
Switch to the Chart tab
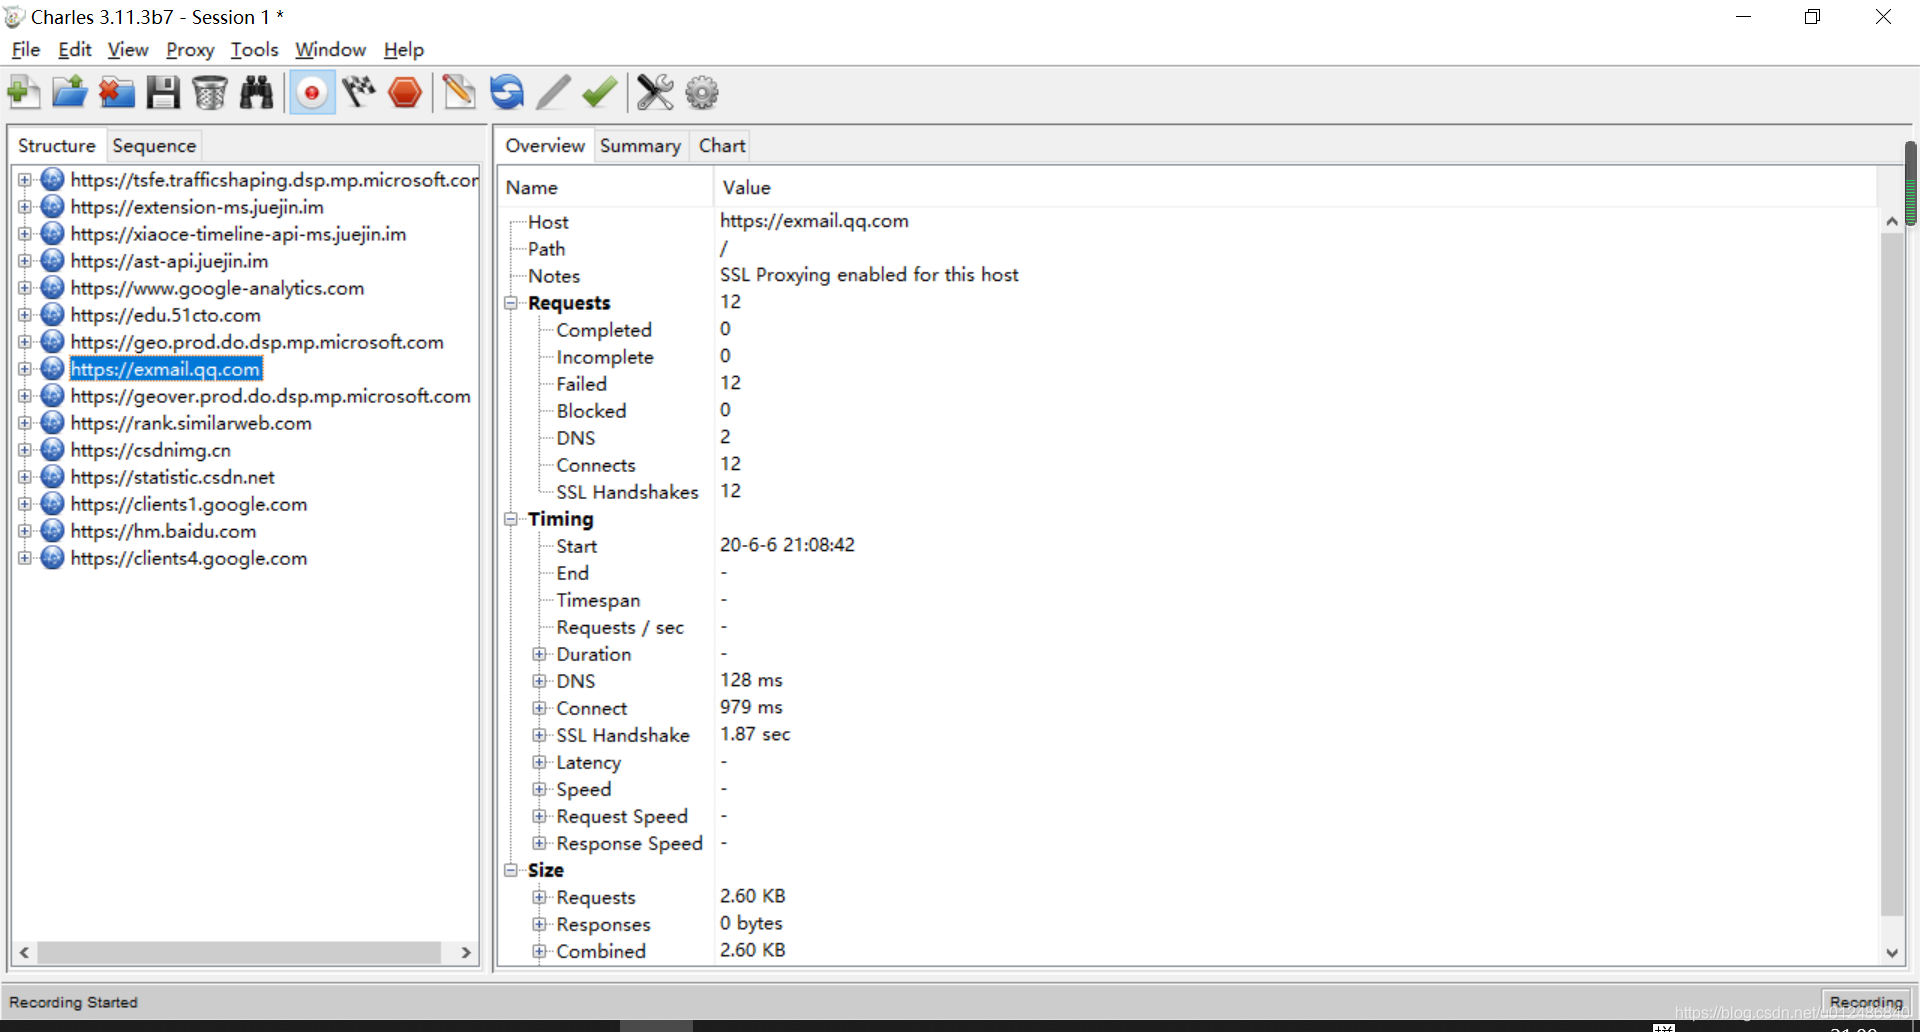click(x=722, y=146)
